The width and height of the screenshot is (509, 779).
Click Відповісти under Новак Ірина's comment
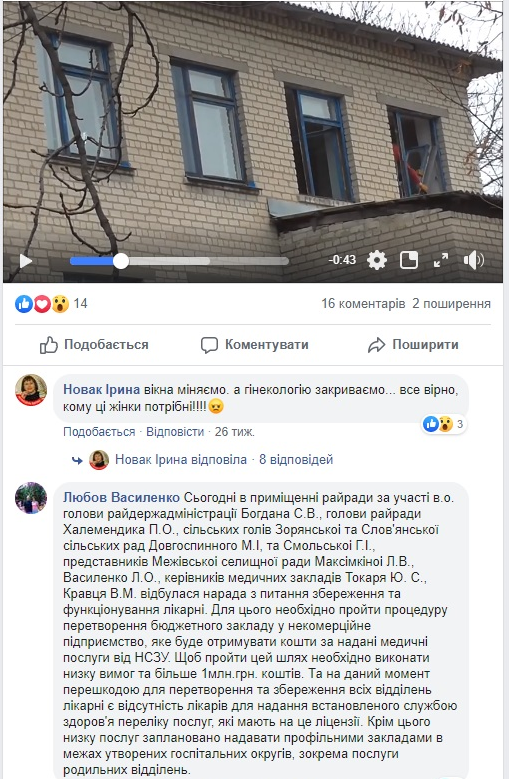[x=175, y=432]
